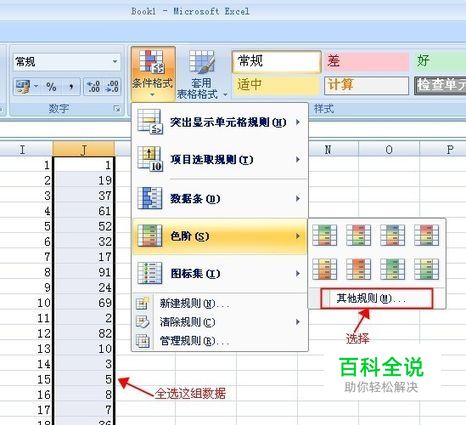This screenshot has height=425, width=466.
Task: Apply the 常规 cell style
Action: [276, 61]
